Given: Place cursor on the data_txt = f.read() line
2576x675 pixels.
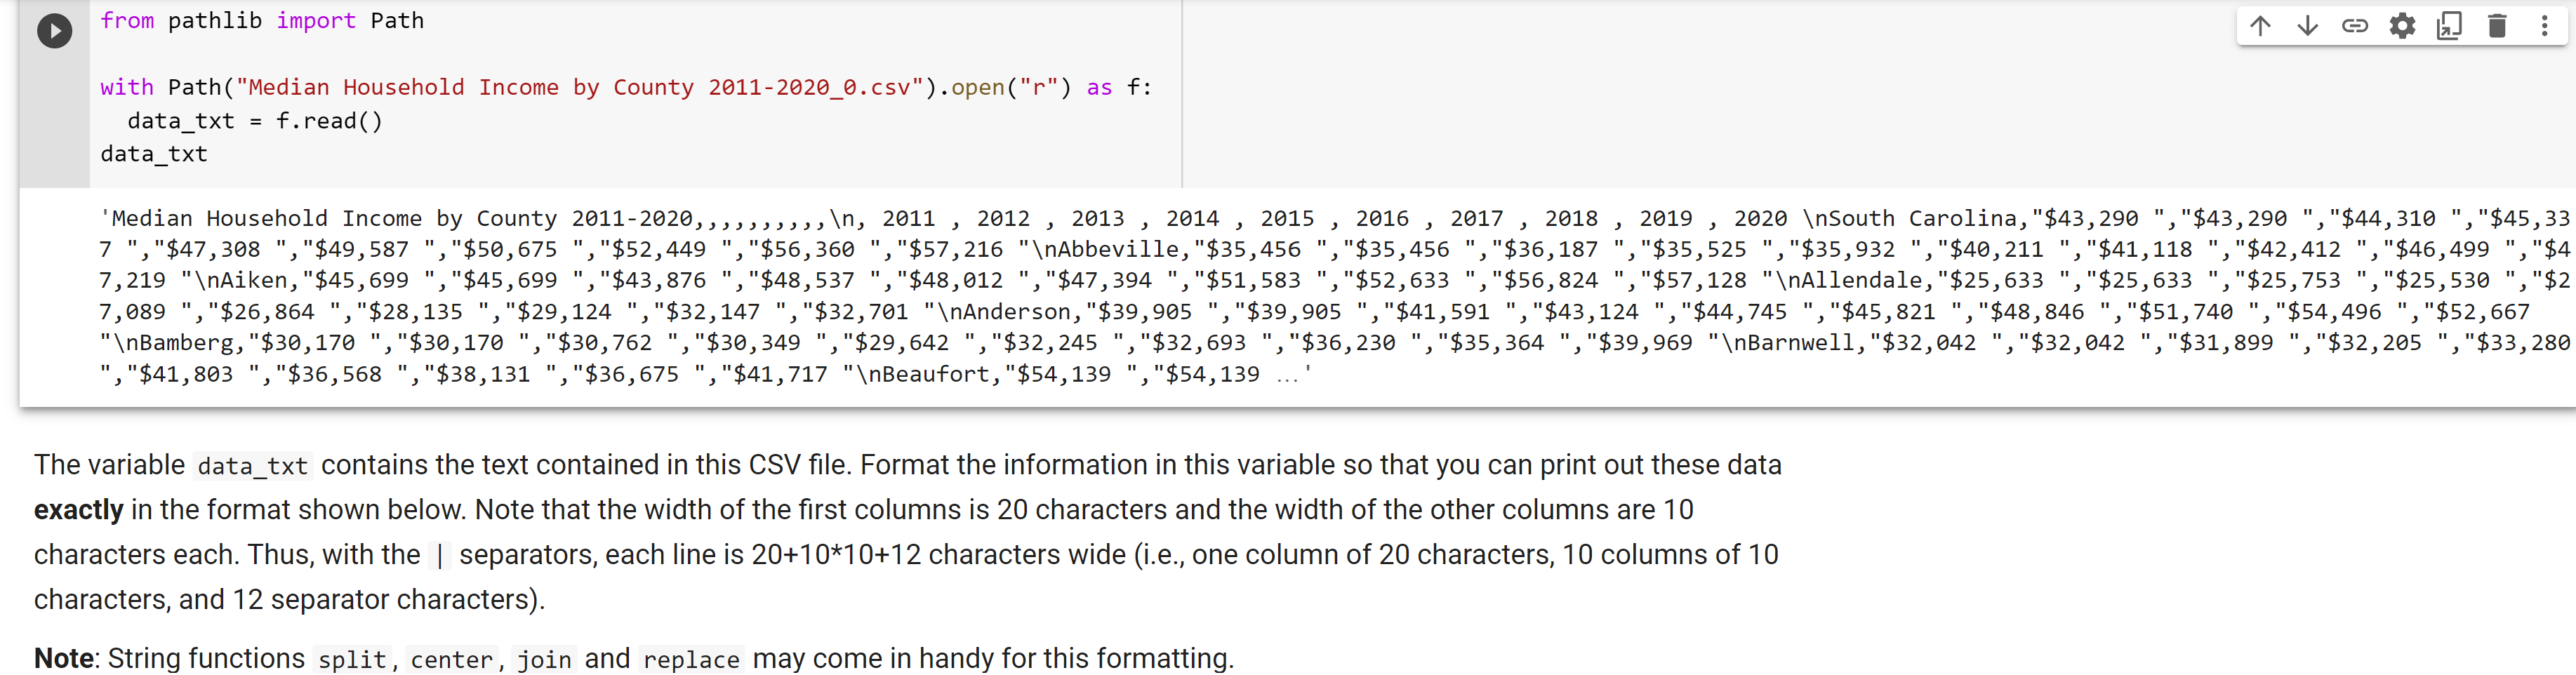Looking at the screenshot, I should click(255, 121).
